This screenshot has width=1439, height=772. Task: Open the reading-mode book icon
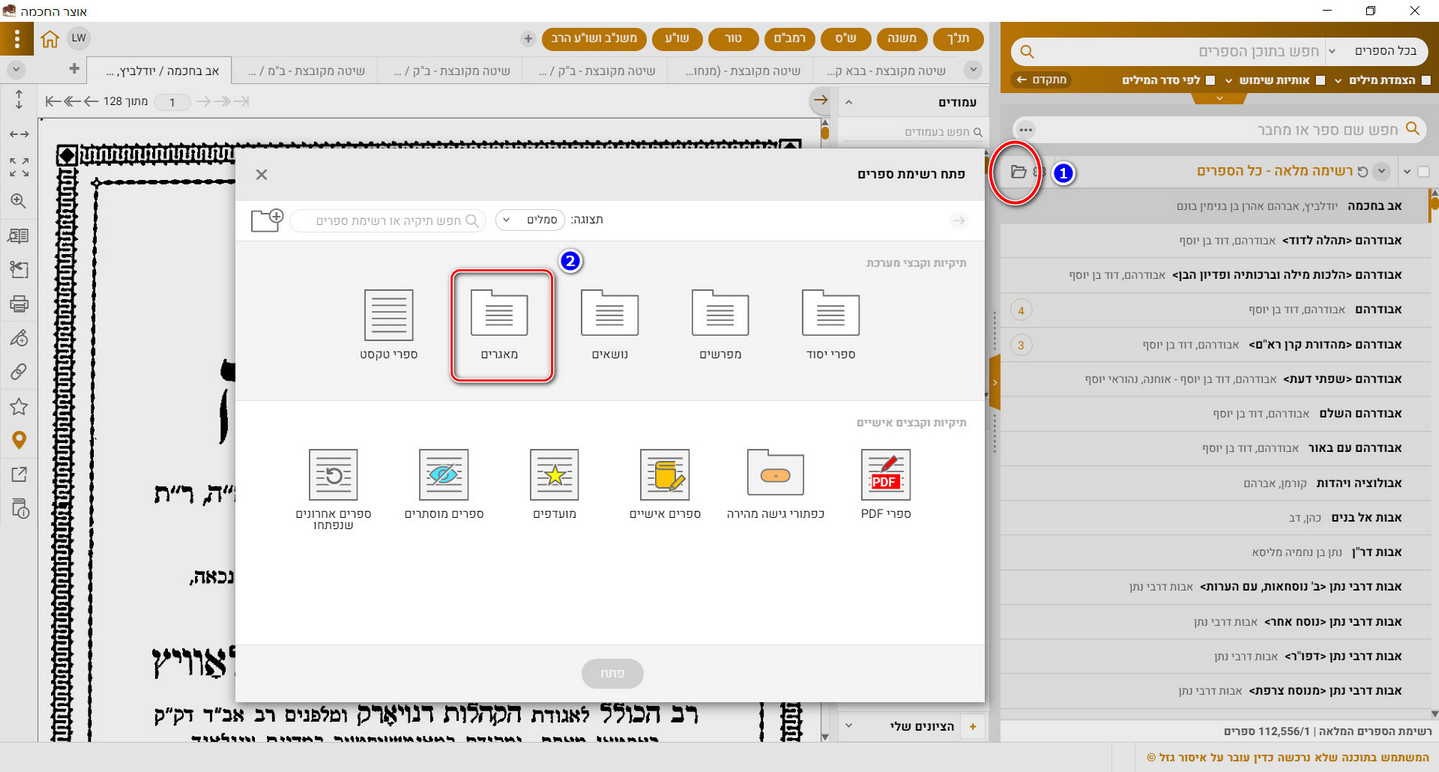tap(18, 236)
